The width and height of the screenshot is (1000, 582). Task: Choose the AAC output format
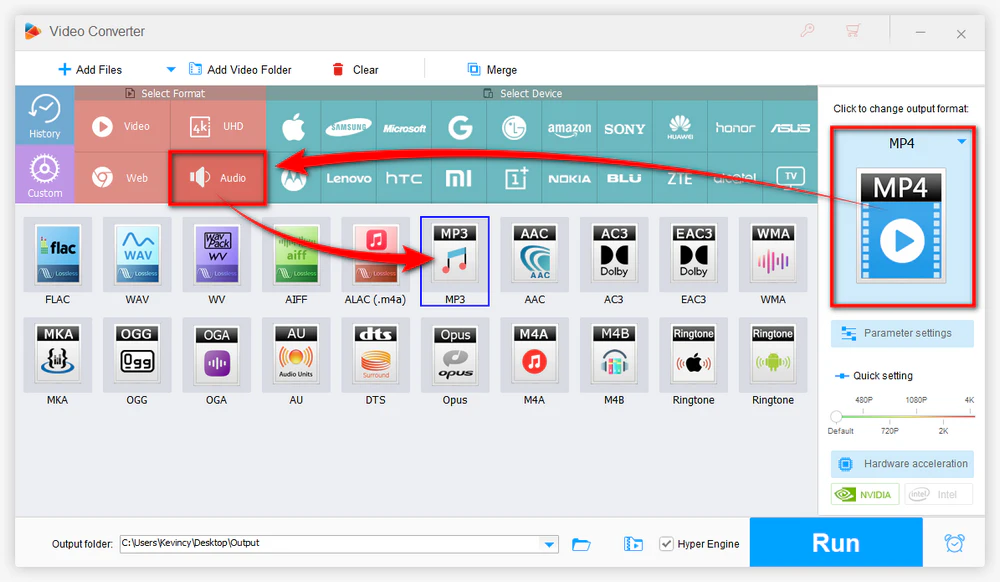[535, 260]
